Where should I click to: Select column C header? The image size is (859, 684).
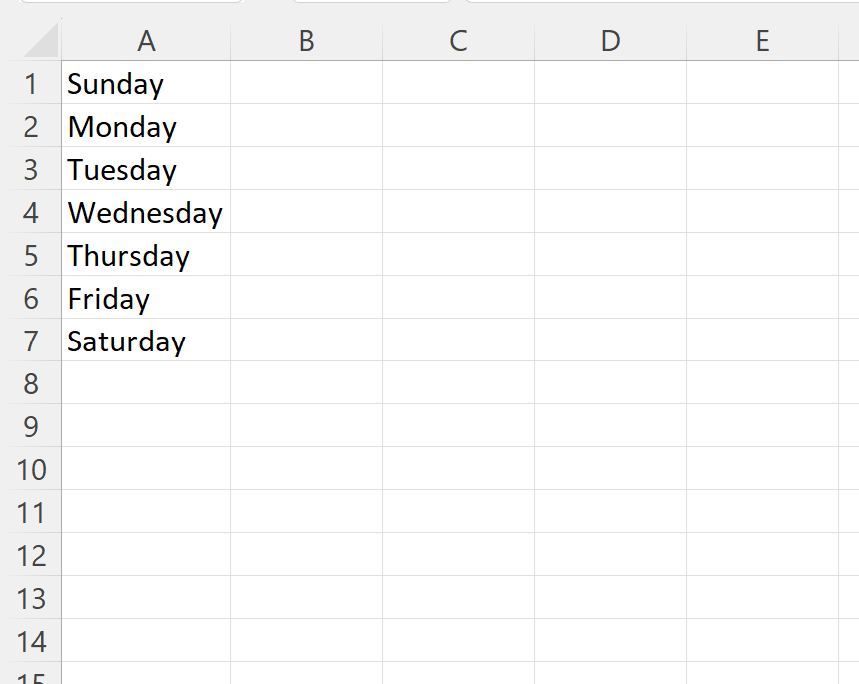click(x=457, y=41)
